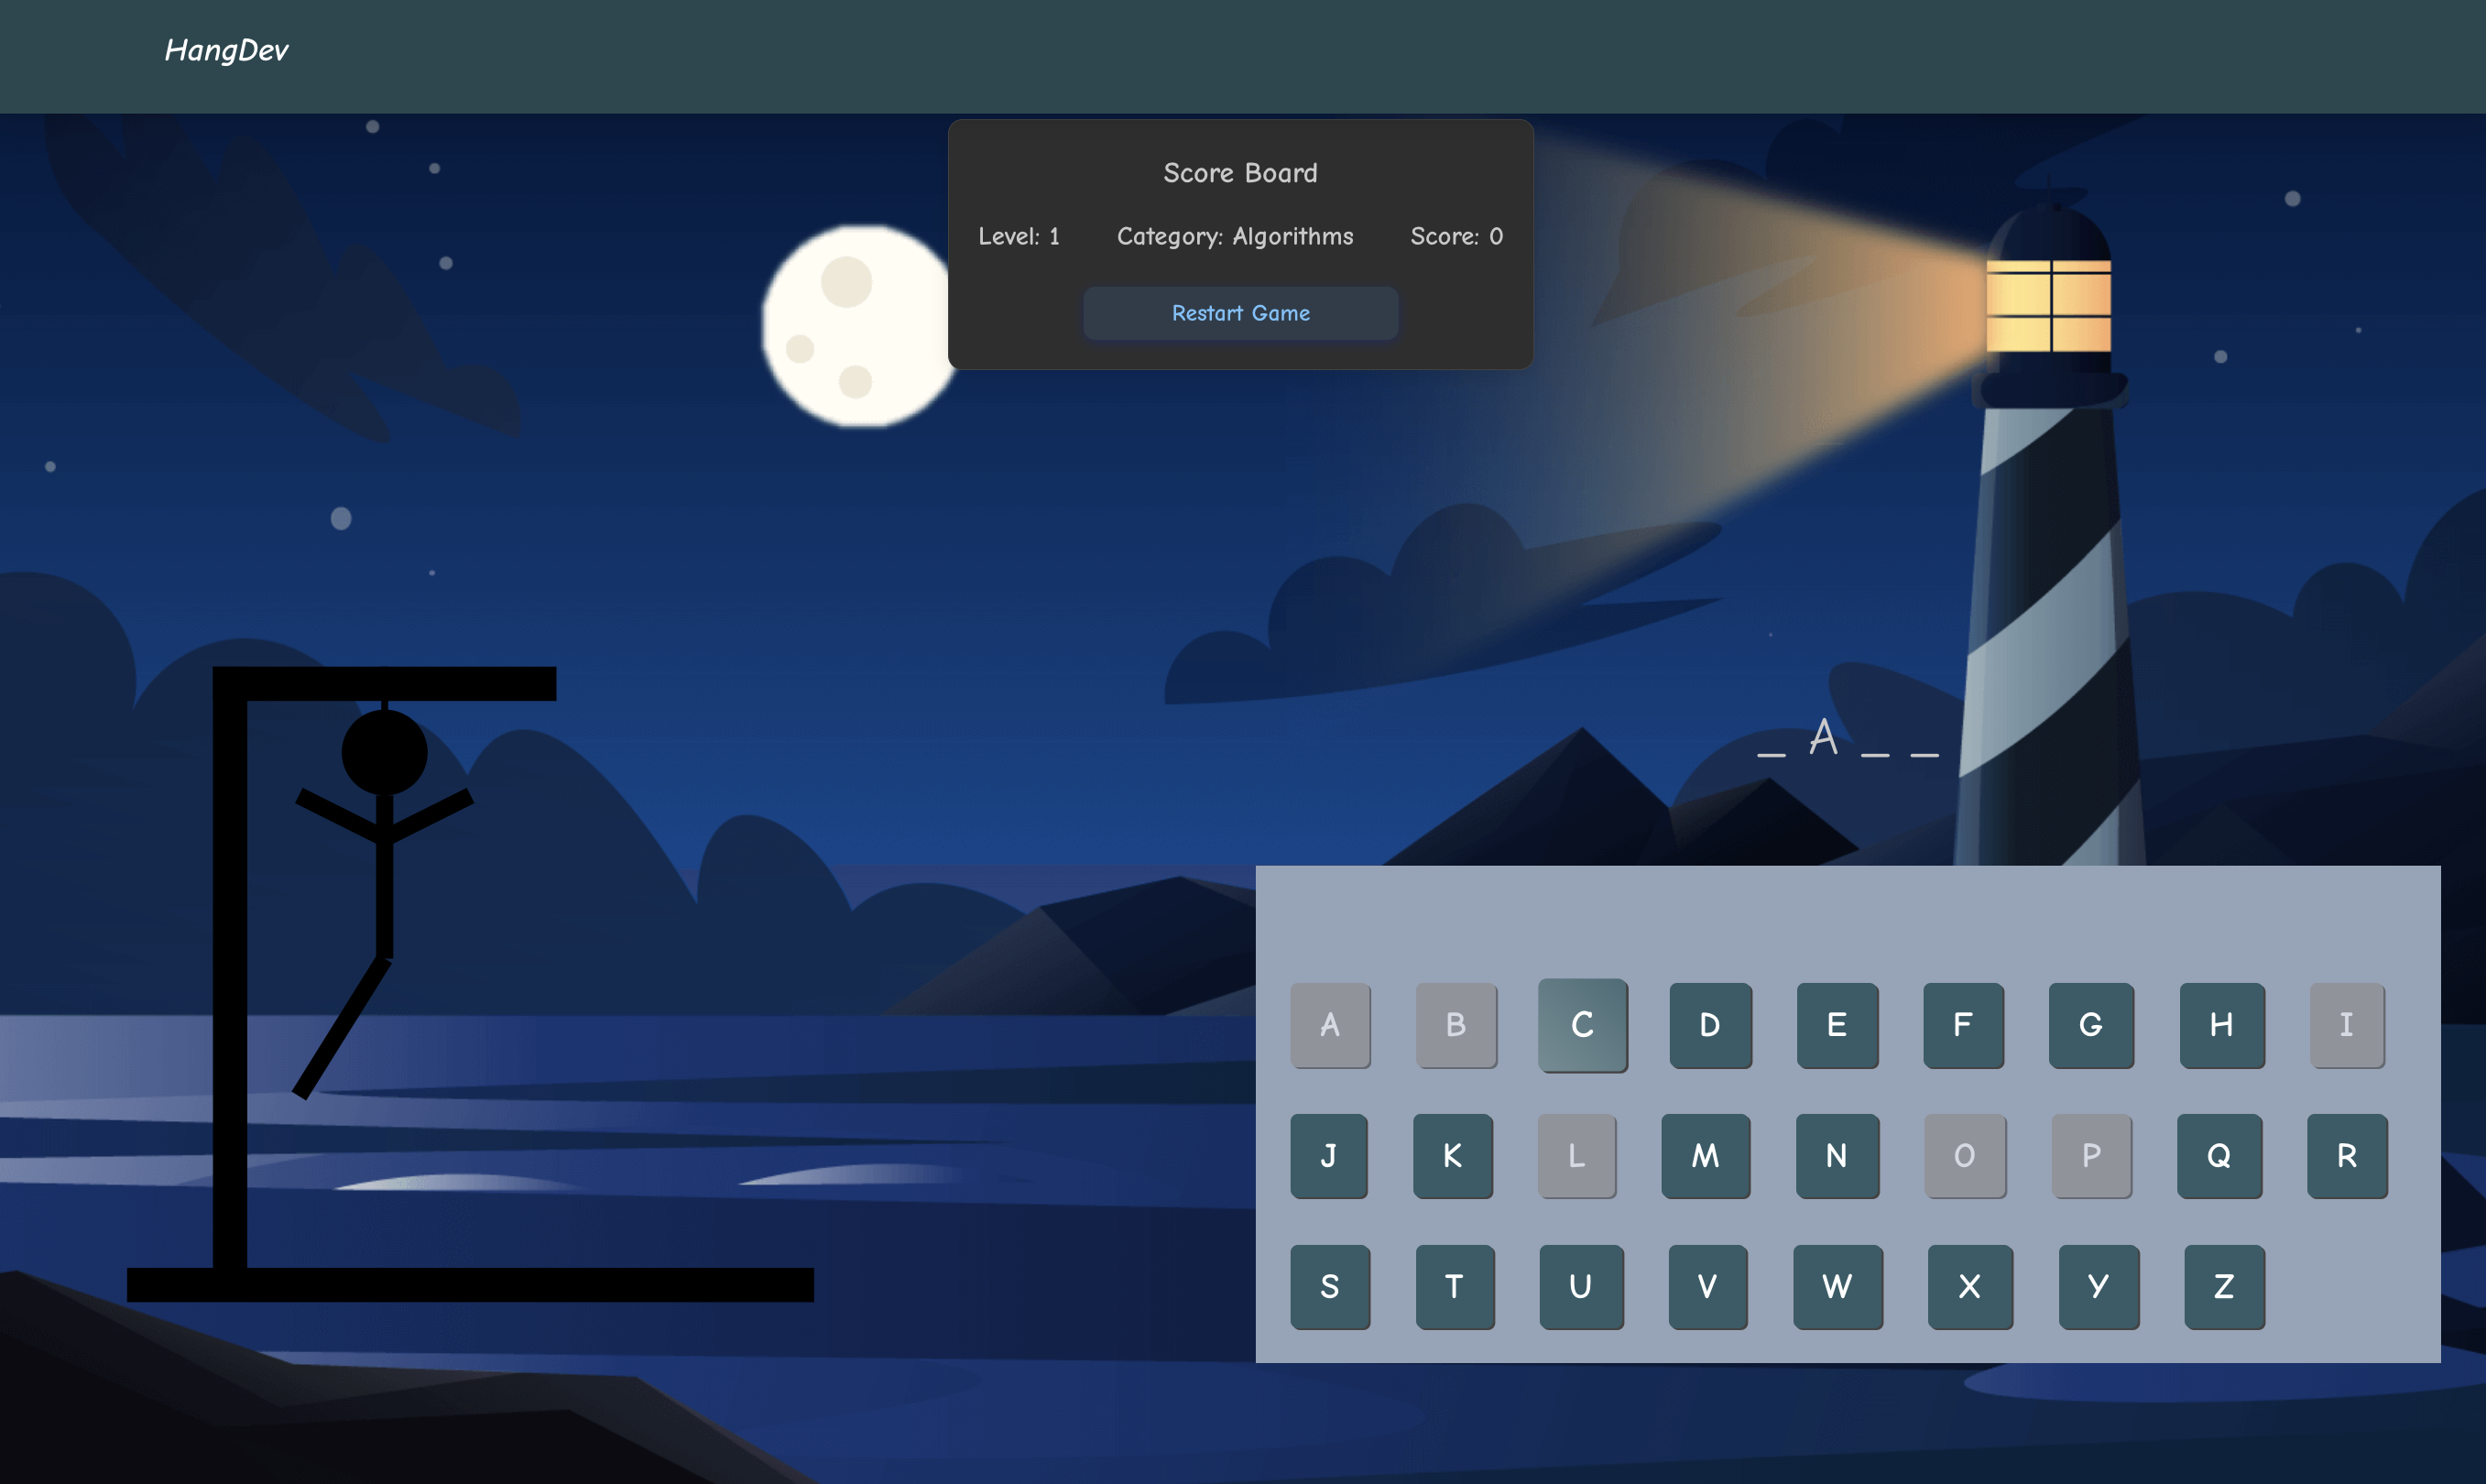The width and height of the screenshot is (2486, 1484).
Task: Select the letter N key
Action: pos(1837,1156)
